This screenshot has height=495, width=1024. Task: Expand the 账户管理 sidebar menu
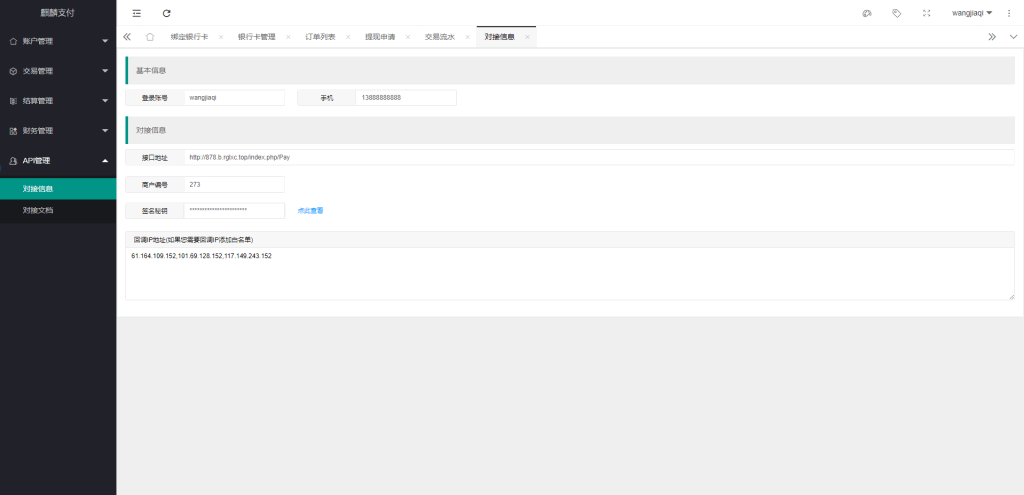click(x=58, y=42)
